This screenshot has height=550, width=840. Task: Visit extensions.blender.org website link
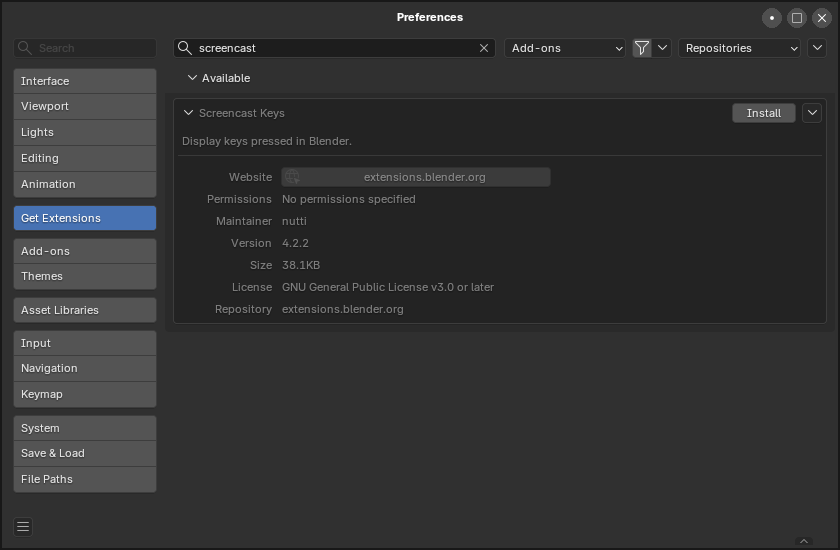(416, 177)
